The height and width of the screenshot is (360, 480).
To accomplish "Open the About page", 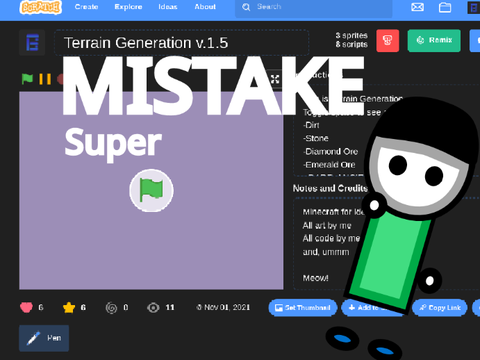I will tap(205, 7).
